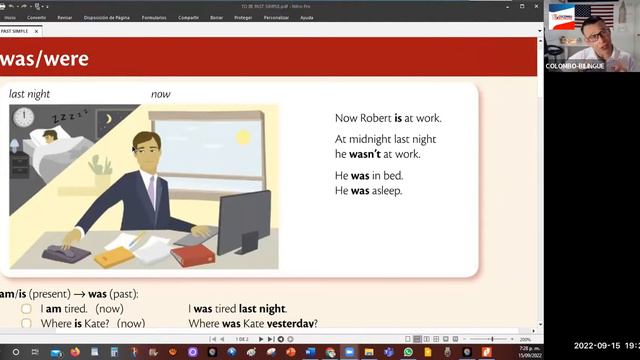Open the Disposición de Página tab
Image resolution: width=640 pixels, height=360 pixels.
tap(107, 18)
